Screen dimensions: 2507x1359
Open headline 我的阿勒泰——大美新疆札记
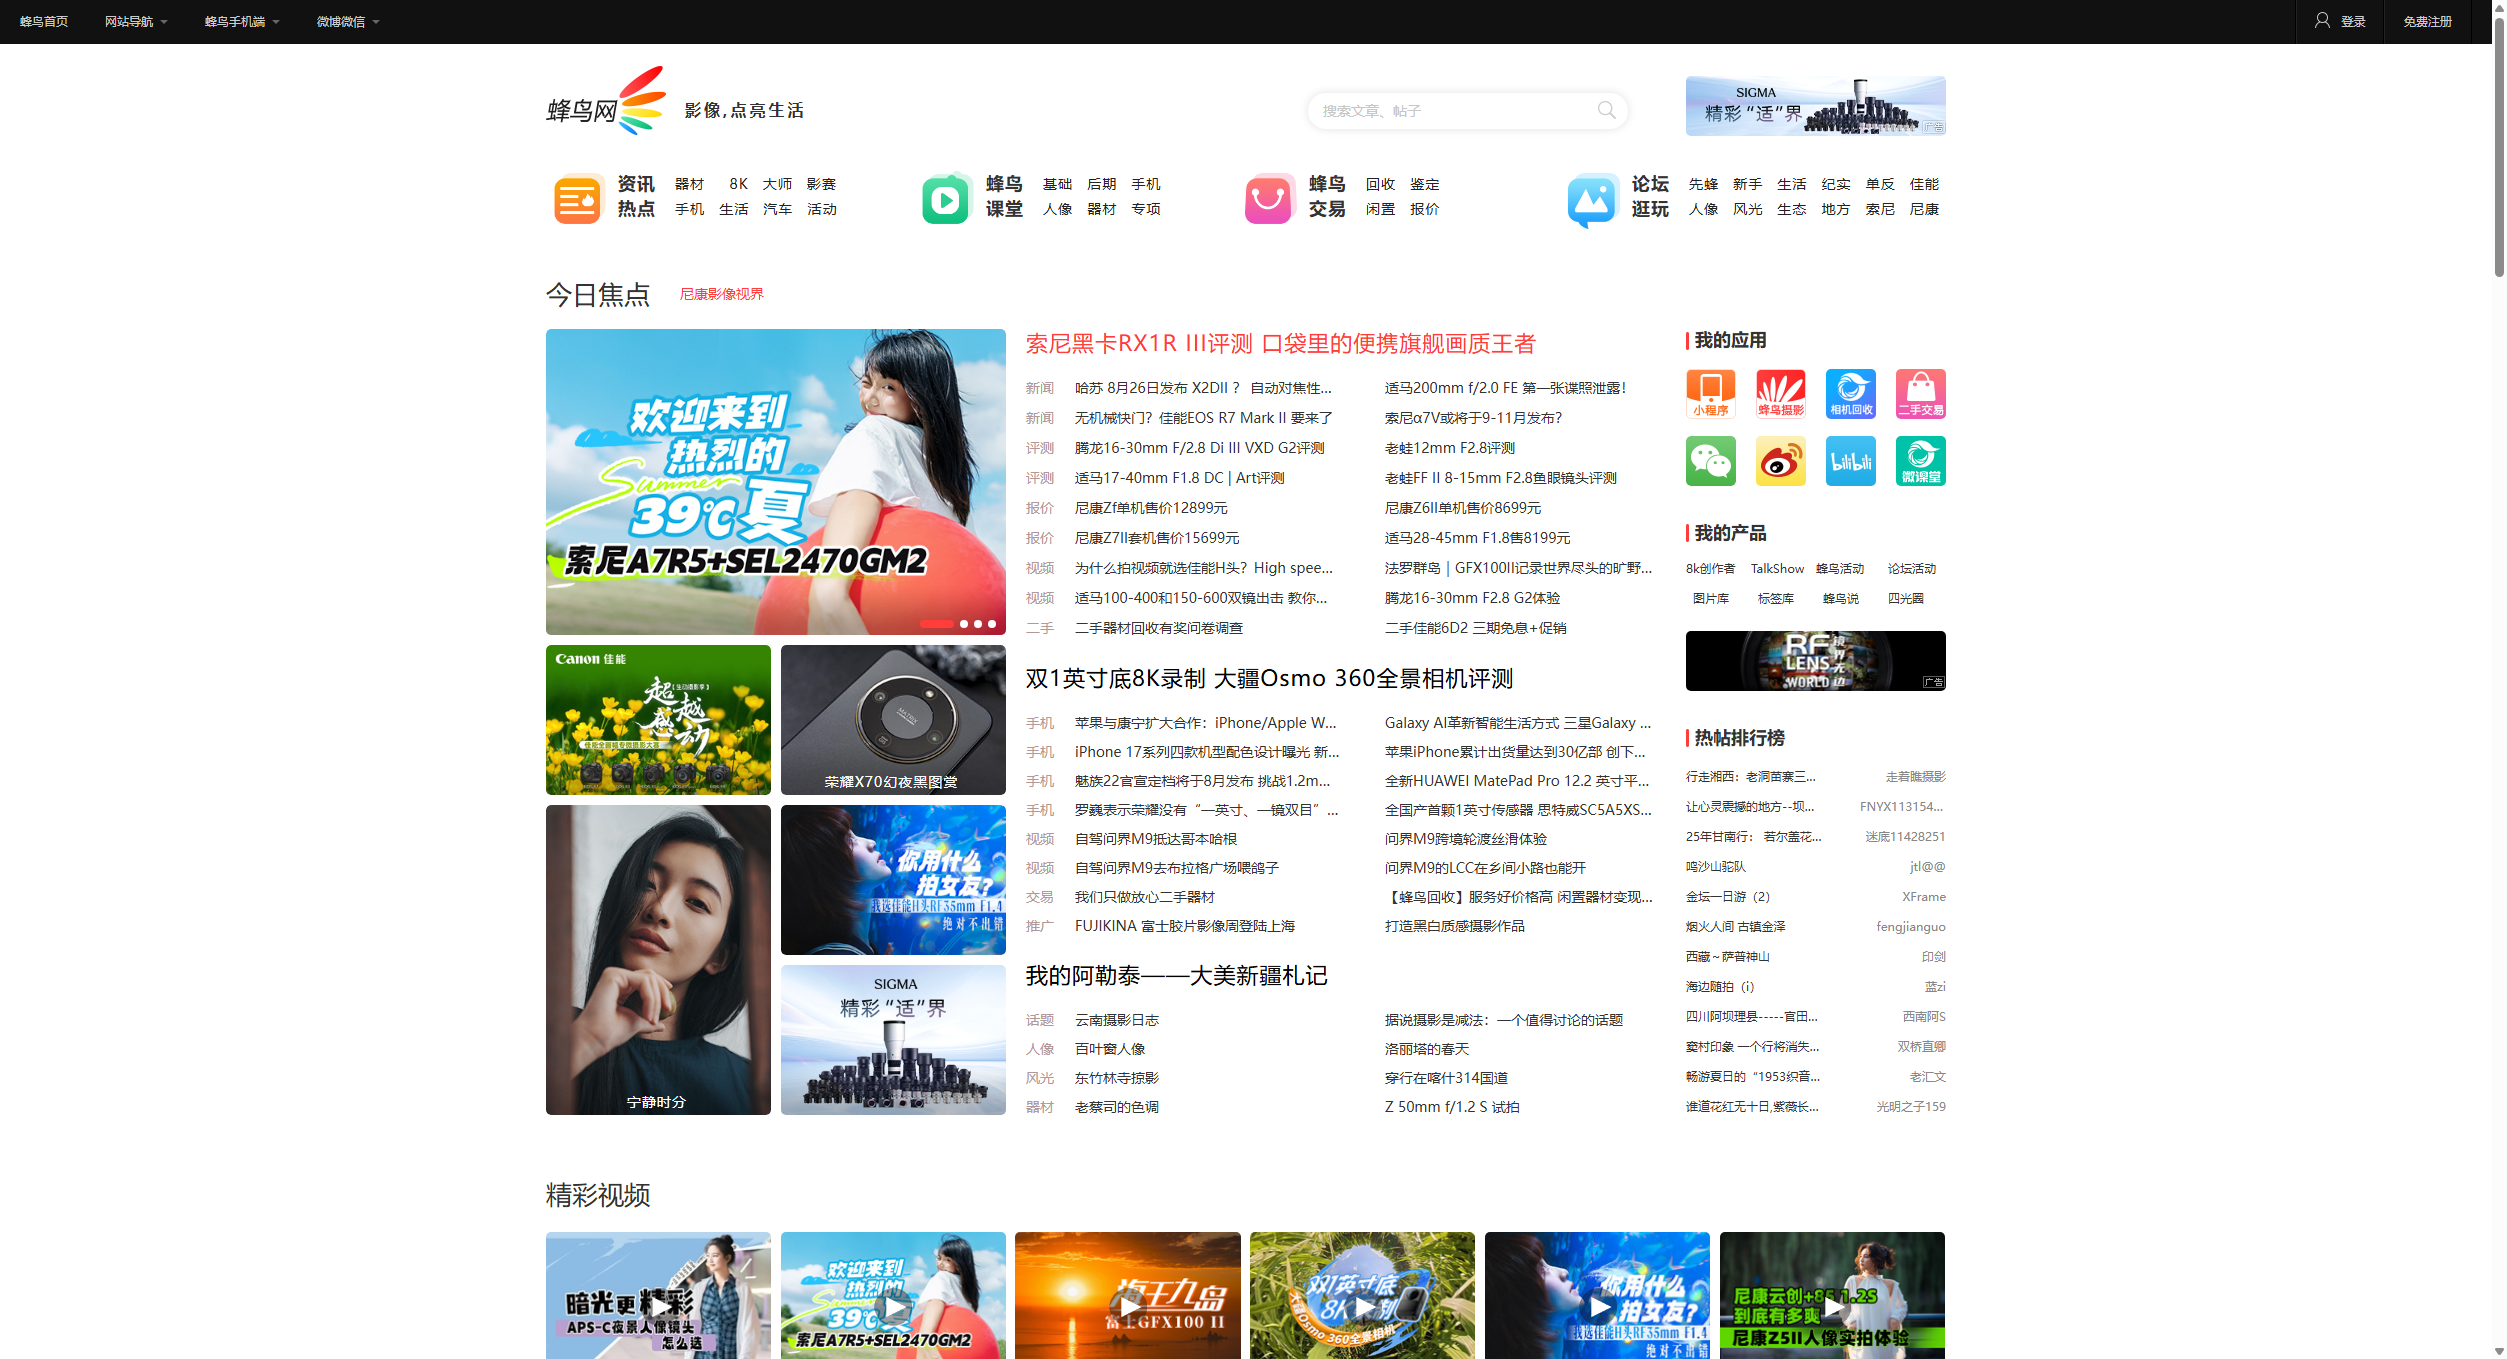point(1176,975)
